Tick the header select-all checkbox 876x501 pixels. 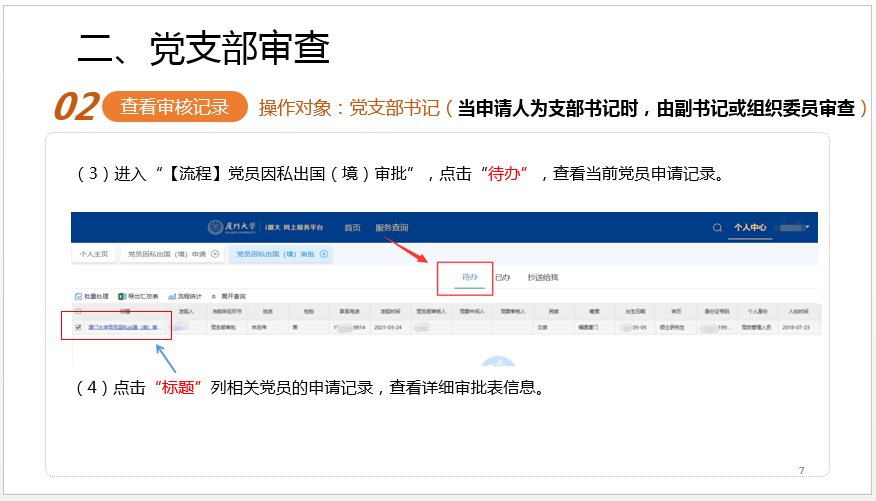coord(78,311)
